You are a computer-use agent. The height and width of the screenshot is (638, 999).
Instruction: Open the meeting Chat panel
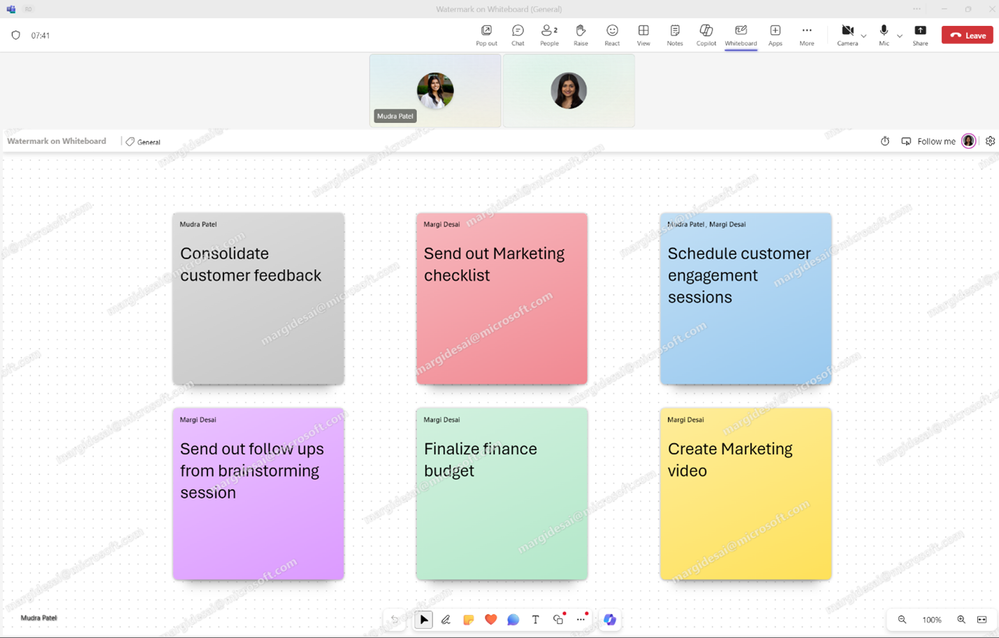point(517,35)
